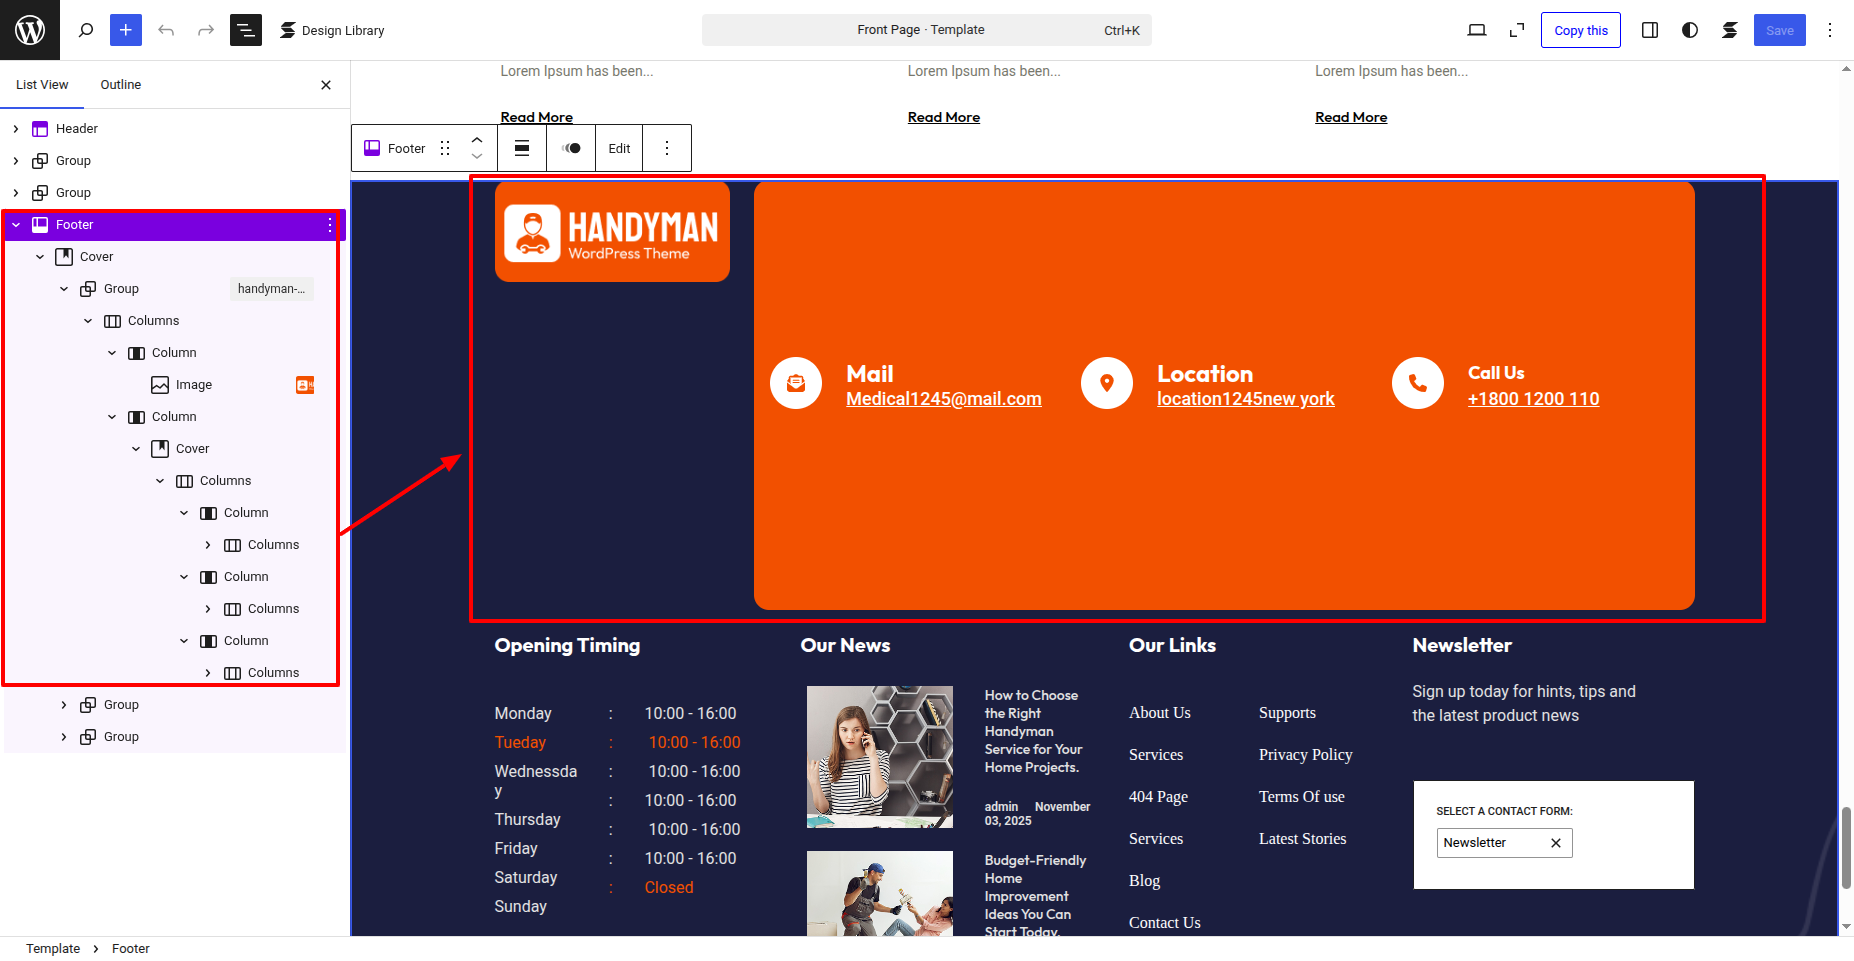This screenshot has width=1854, height=961.
Task: Toggle the document overview list icon
Action: 245,30
